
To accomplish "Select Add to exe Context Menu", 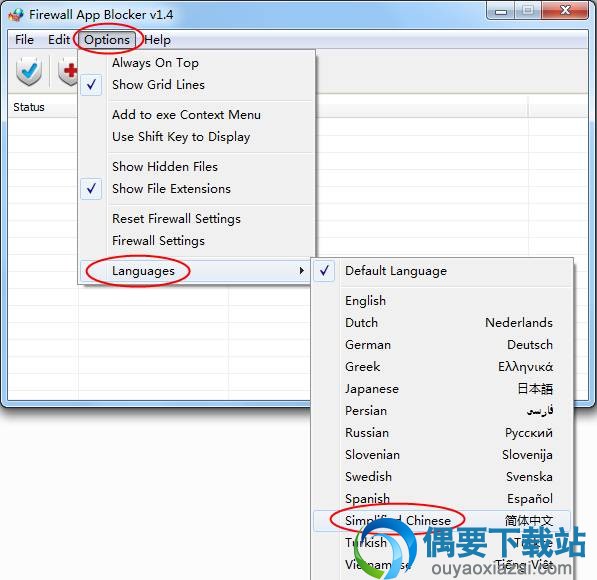I will (x=197, y=115).
